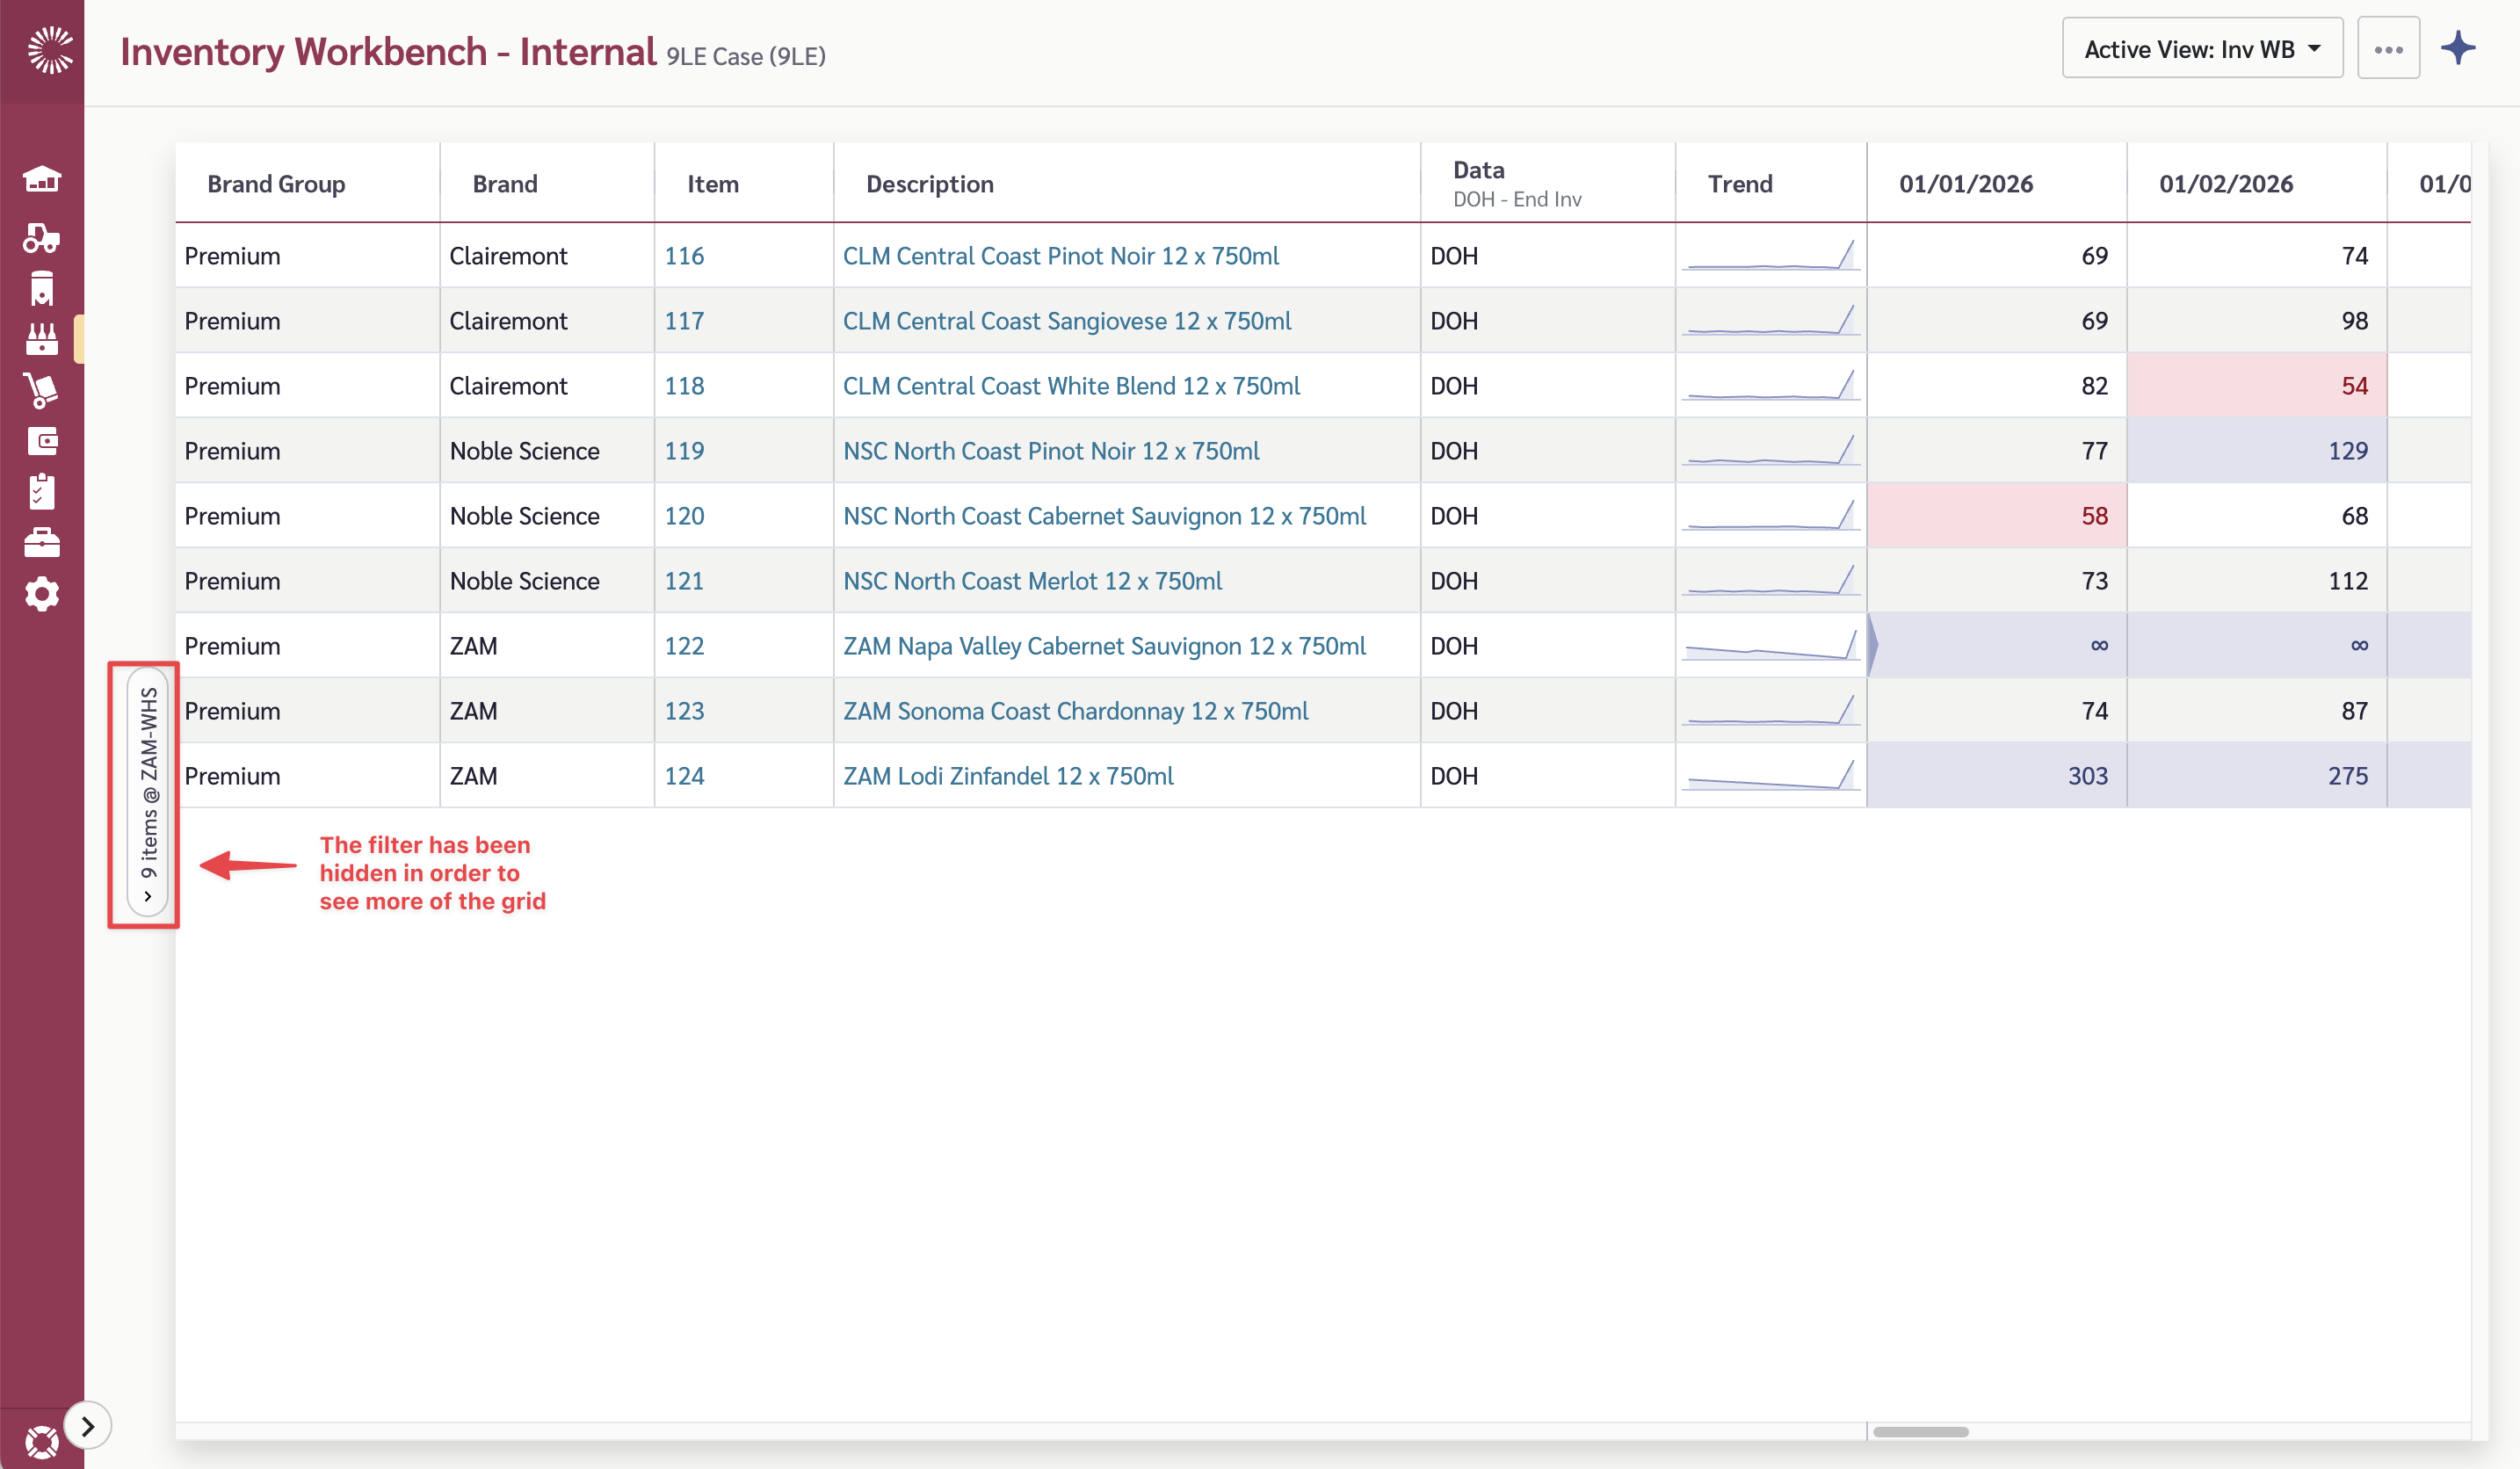
Task: Open item 116 link
Action: 684,256
